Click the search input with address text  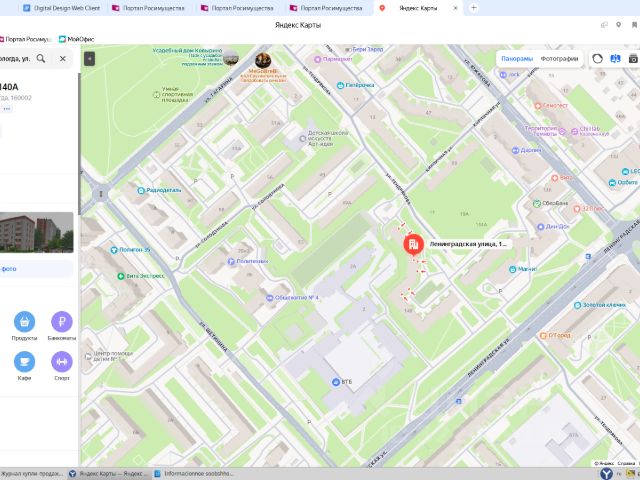pyautogui.click(x=16, y=58)
